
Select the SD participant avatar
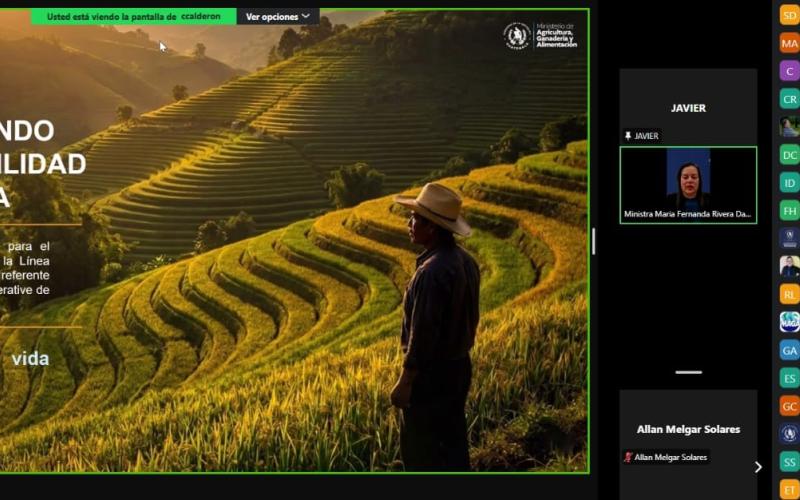point(789,15)
